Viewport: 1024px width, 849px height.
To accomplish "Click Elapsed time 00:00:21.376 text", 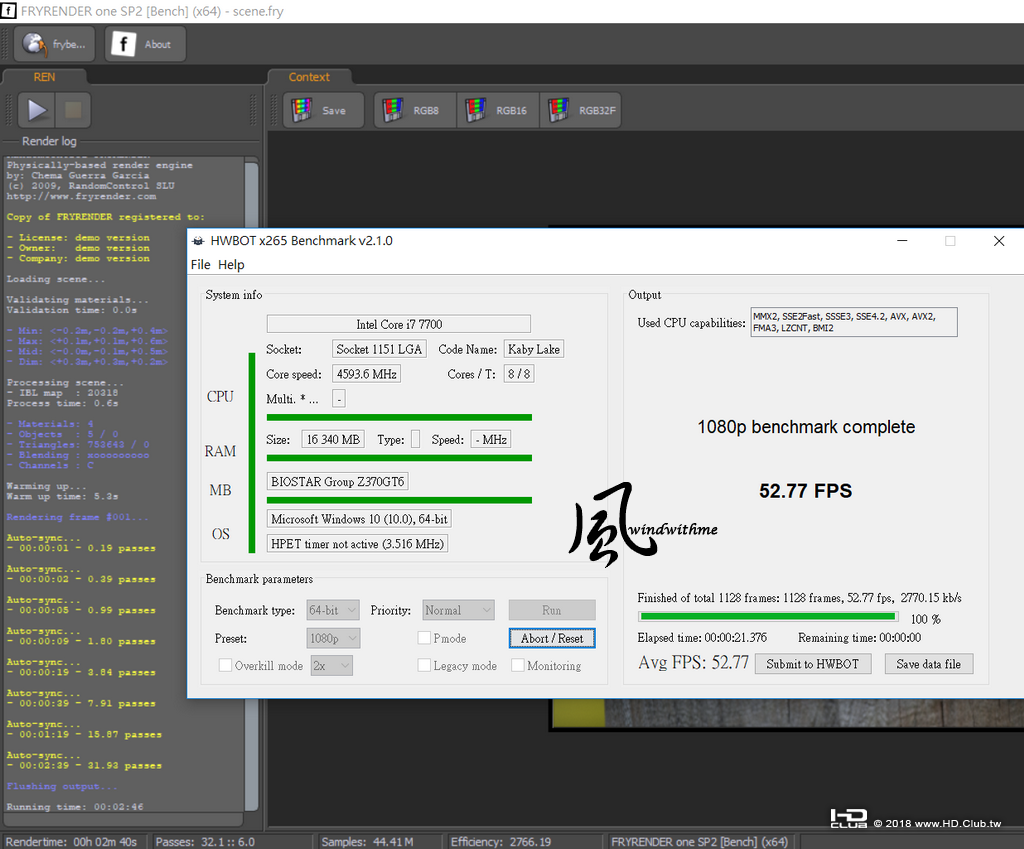I will click(x=702, y=638).
